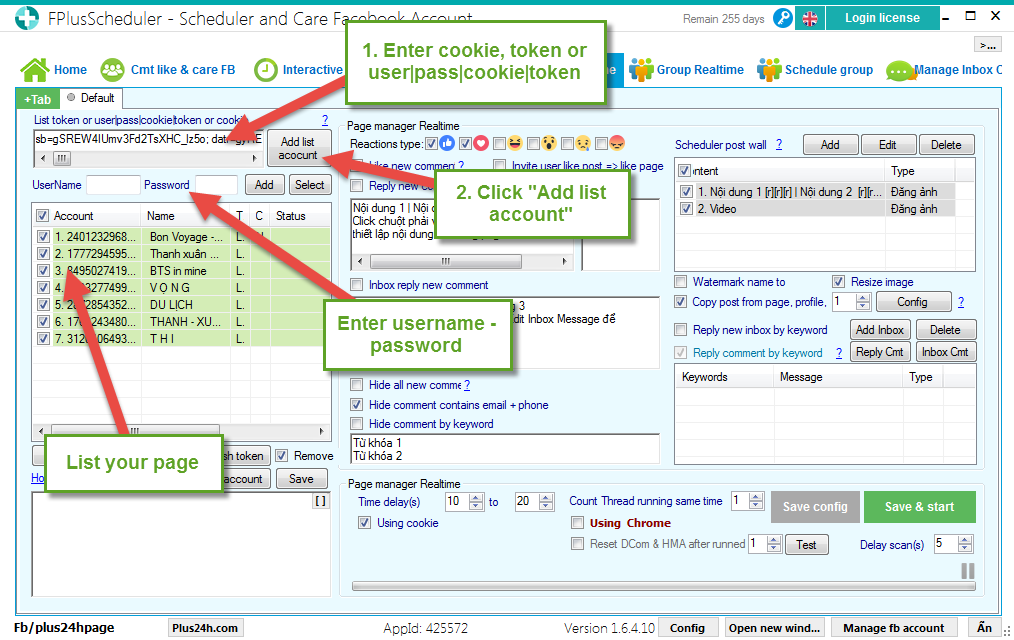Viewport: 1014px width, 640px height.
Task: Click the crying Sad reaction icon
Action: tap(583, 143)
